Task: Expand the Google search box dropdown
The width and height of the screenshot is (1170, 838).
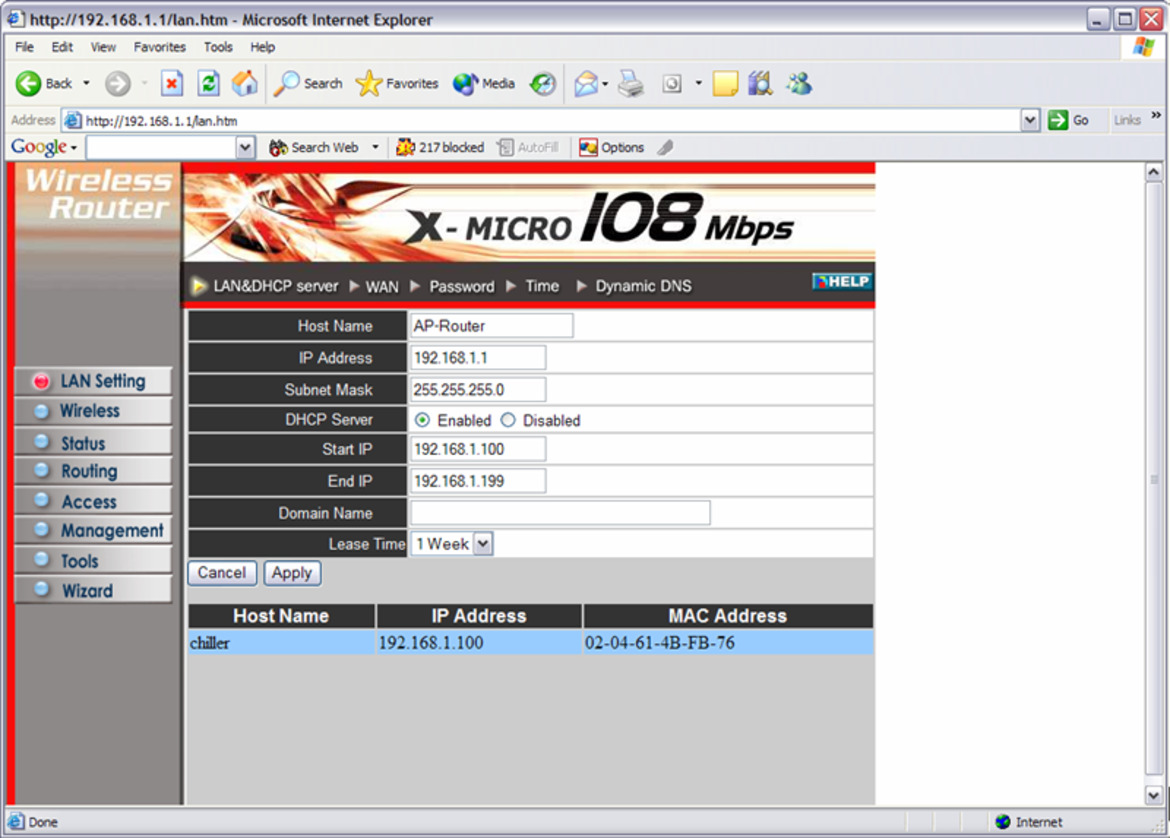Action: pos(245,148)
